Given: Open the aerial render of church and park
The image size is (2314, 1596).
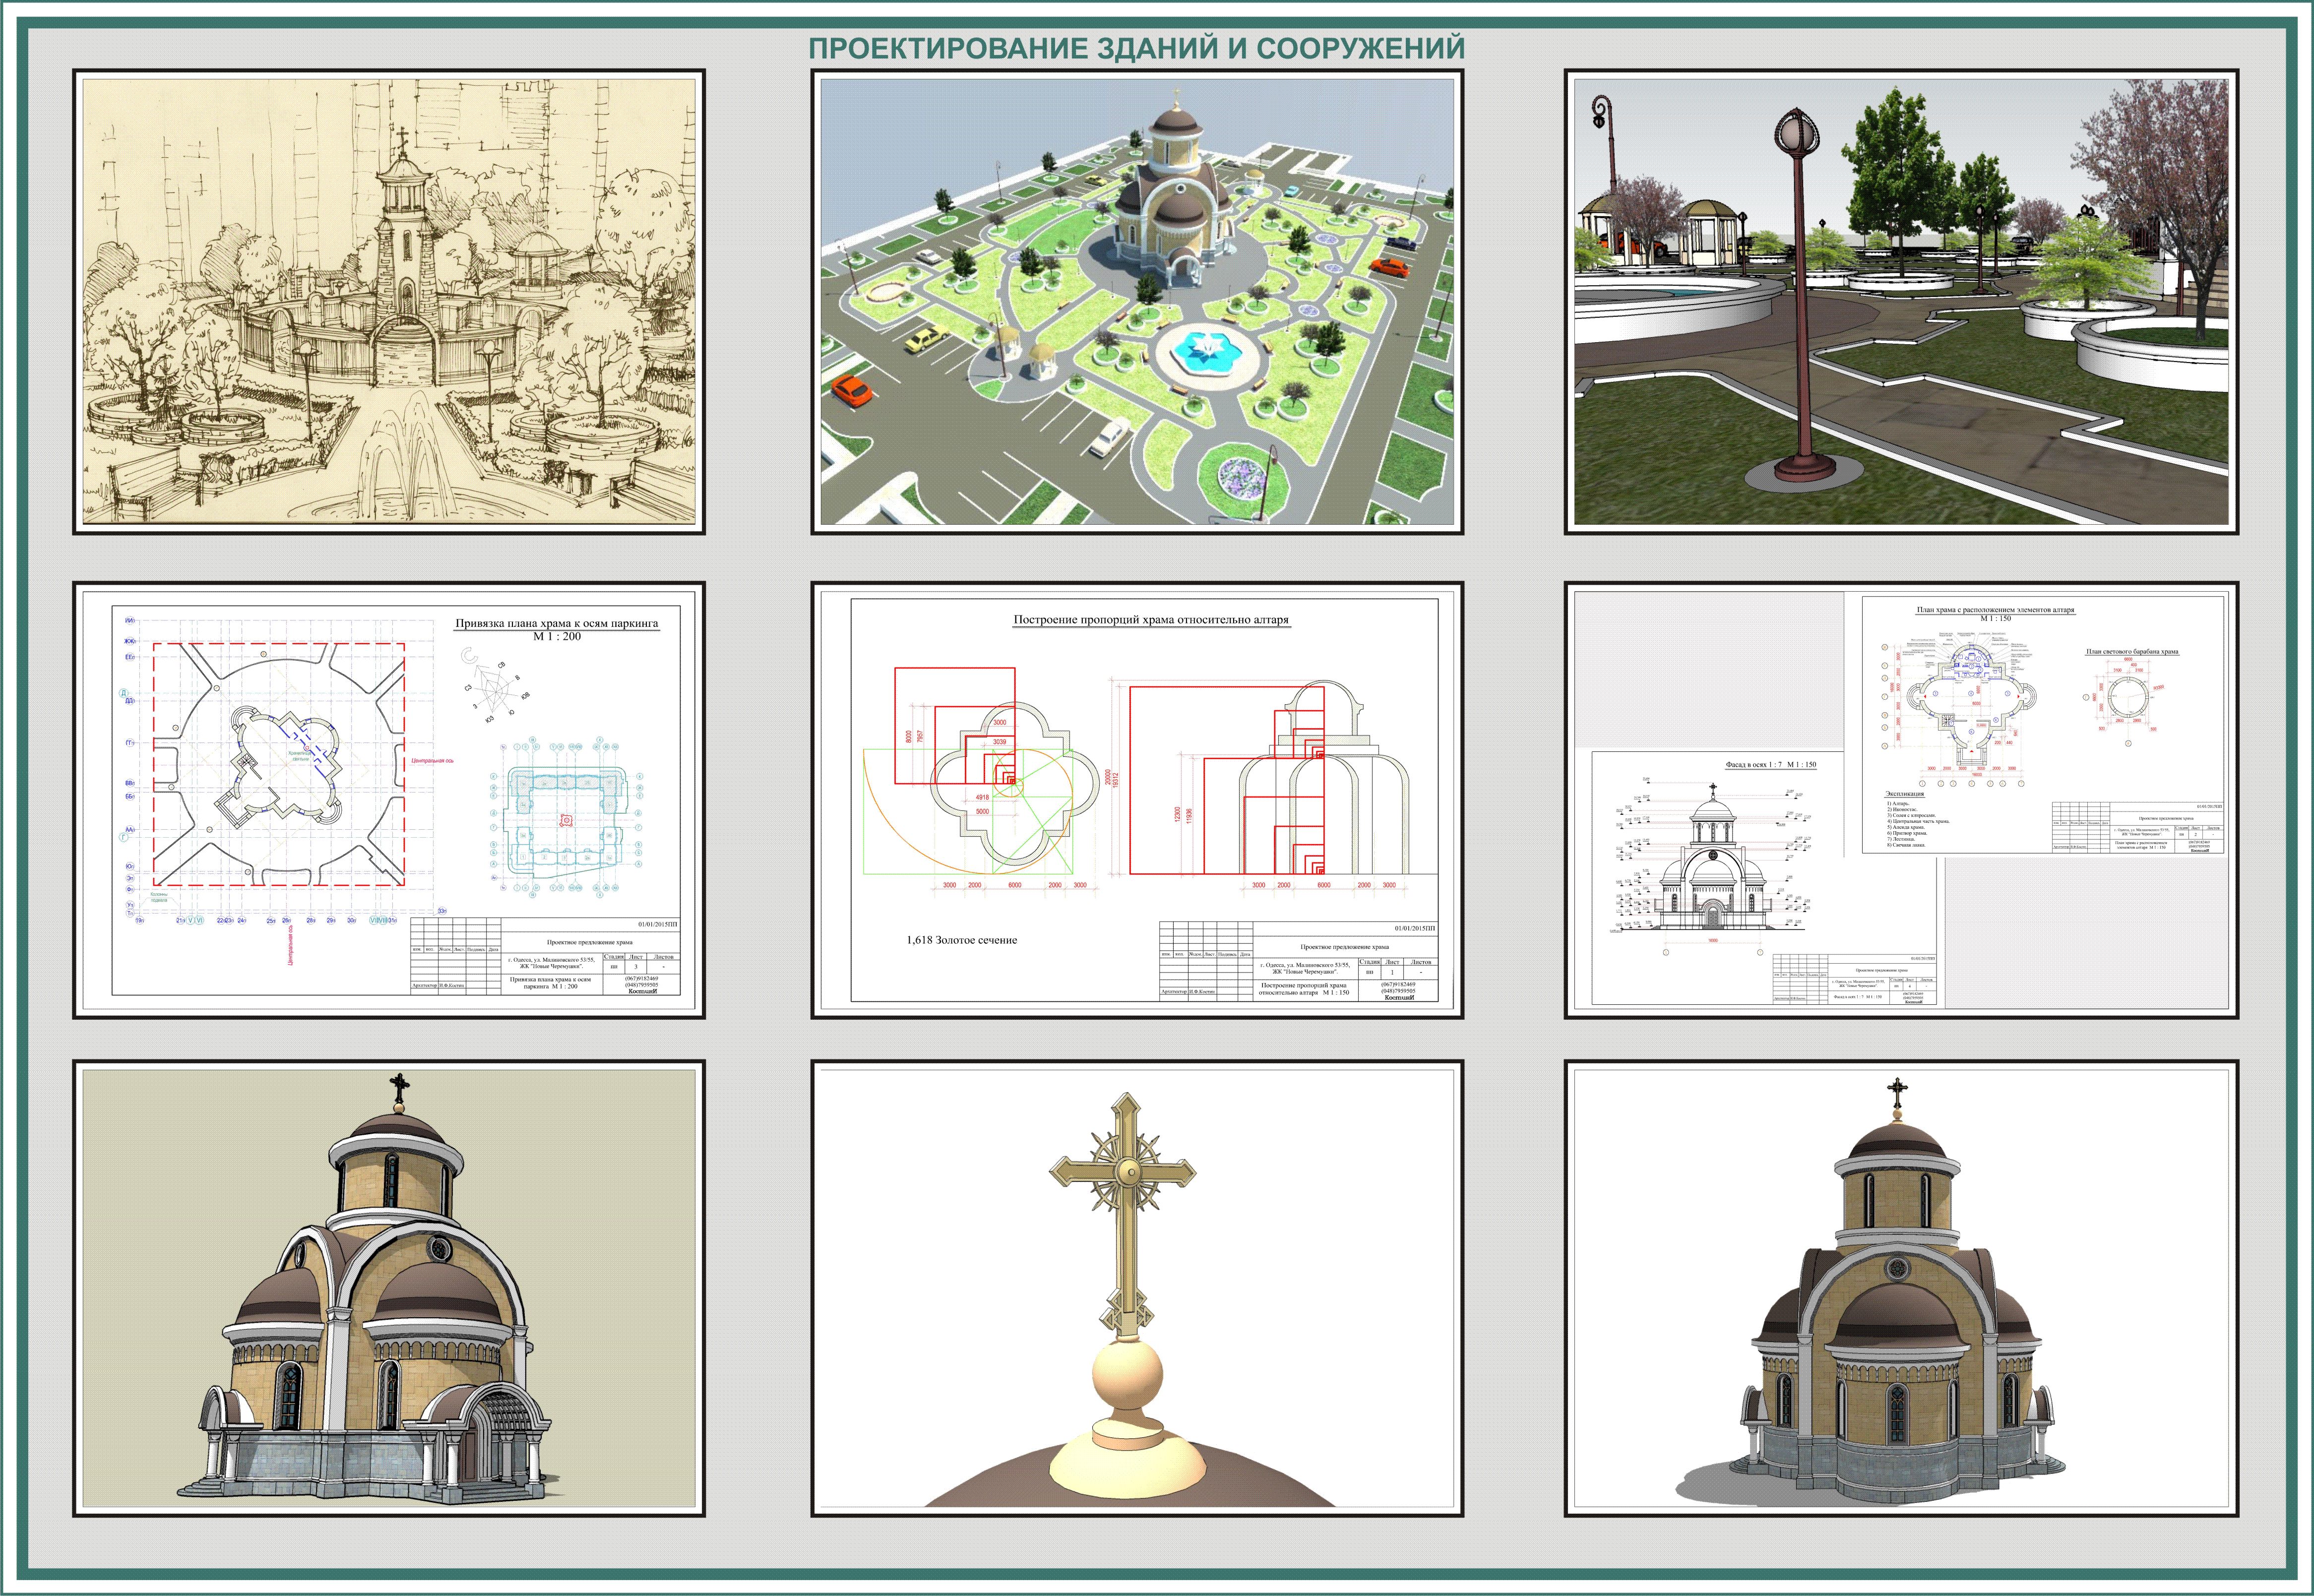Looking at the screenshot, I should (x=1137, y=301).
